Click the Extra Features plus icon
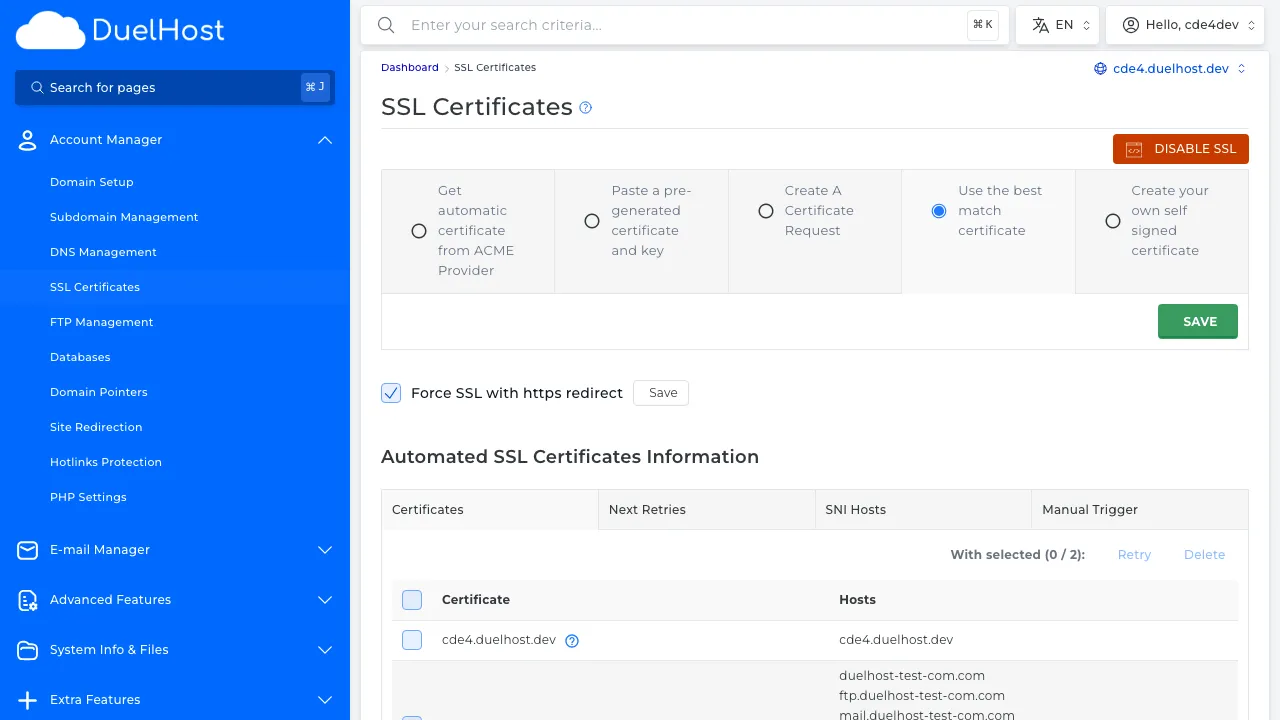The image size is (1280, 720). pyautogui.click(x=27, y=700)
